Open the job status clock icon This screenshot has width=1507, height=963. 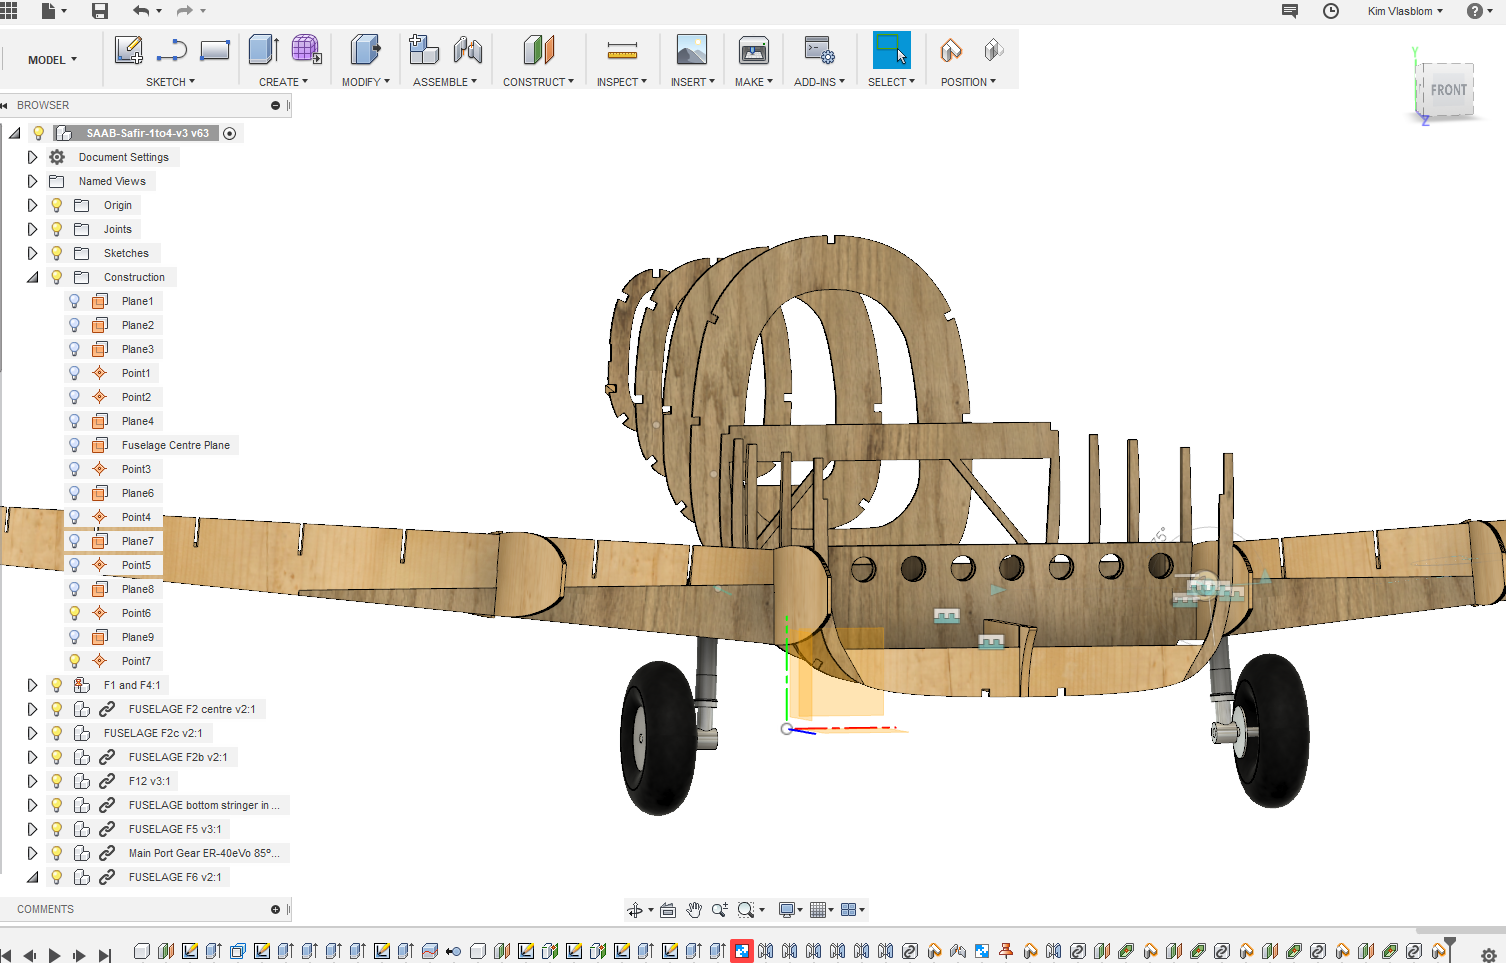coord(1331,11)
